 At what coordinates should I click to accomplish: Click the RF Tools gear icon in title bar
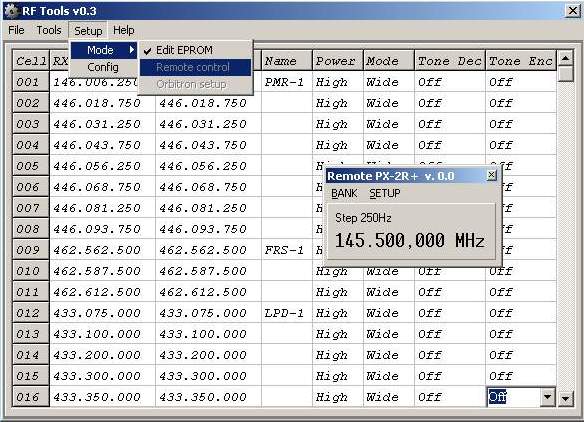pyautogui.click(x=11, y=11)
